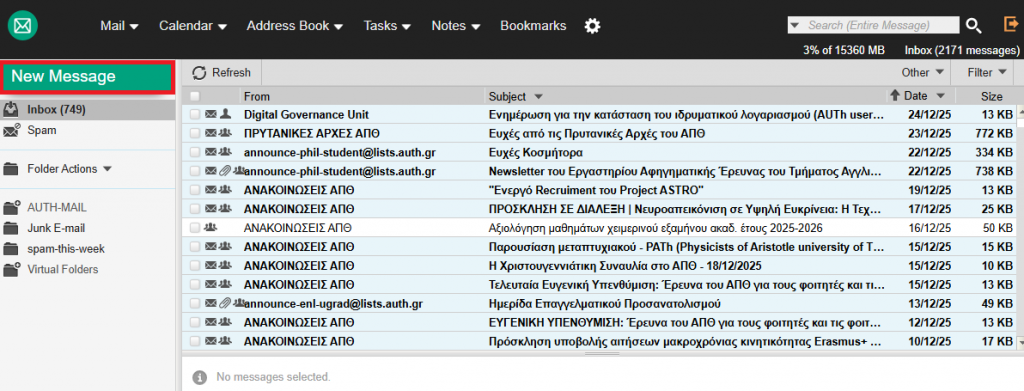Open Bookmarks
The height and width of the screenshot is (391, 1024).
533,26
